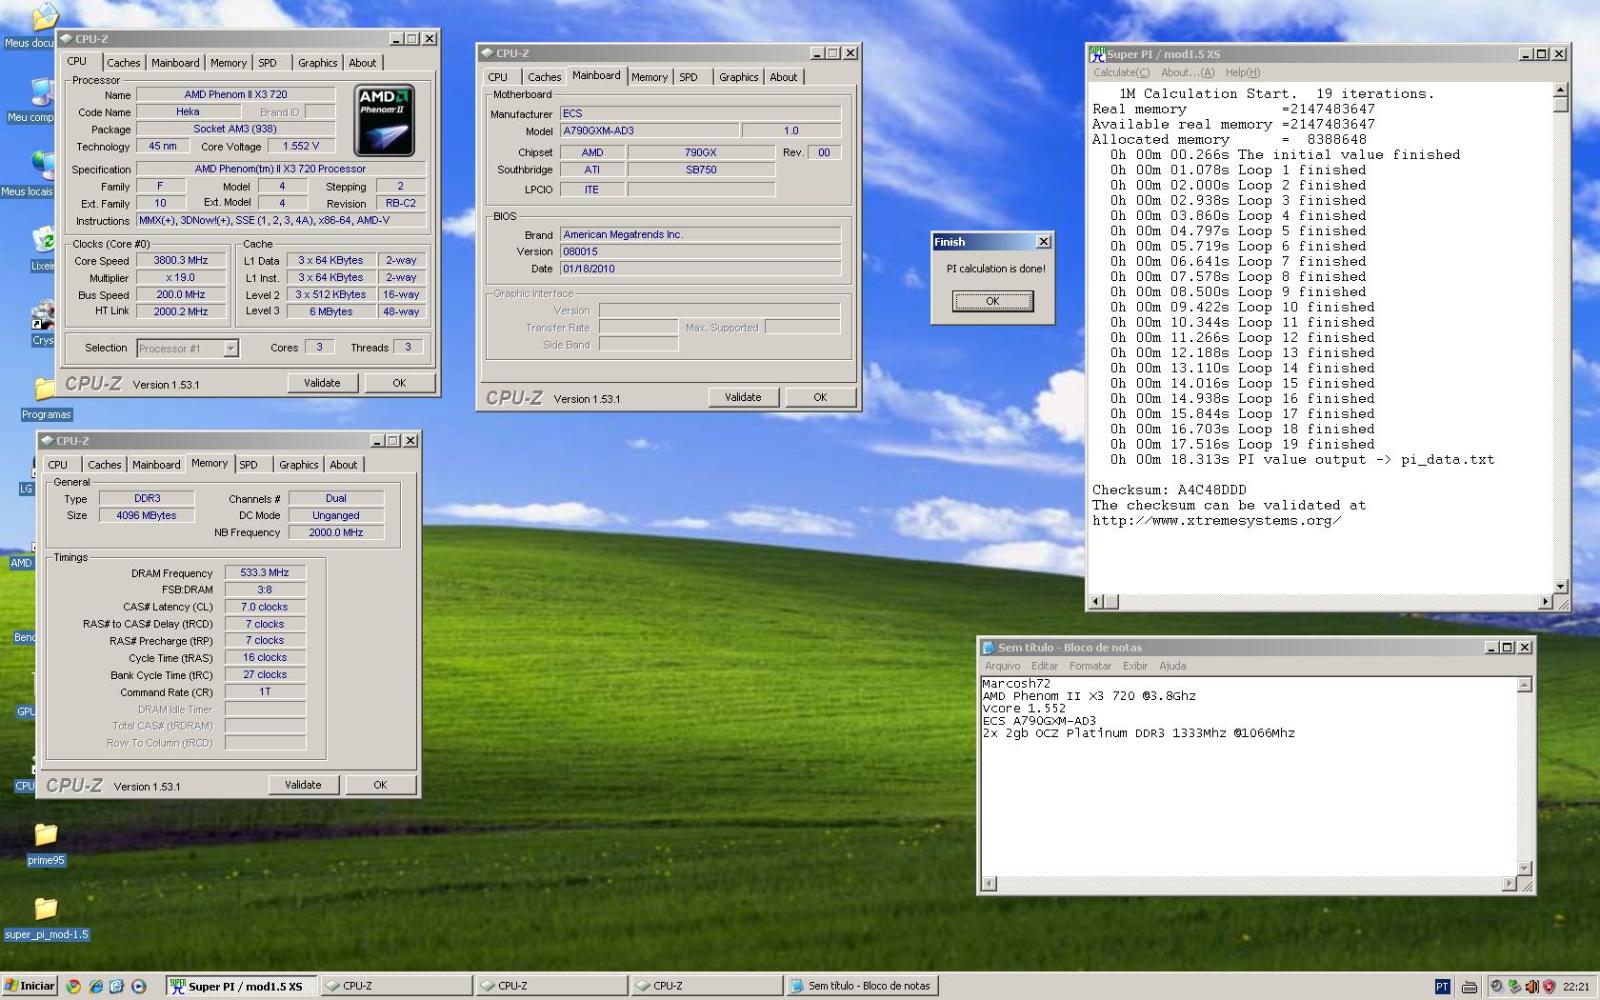Switch to Super PI taskbar button
This screenshot has width=1600, height=1000.
coord(241,986)
